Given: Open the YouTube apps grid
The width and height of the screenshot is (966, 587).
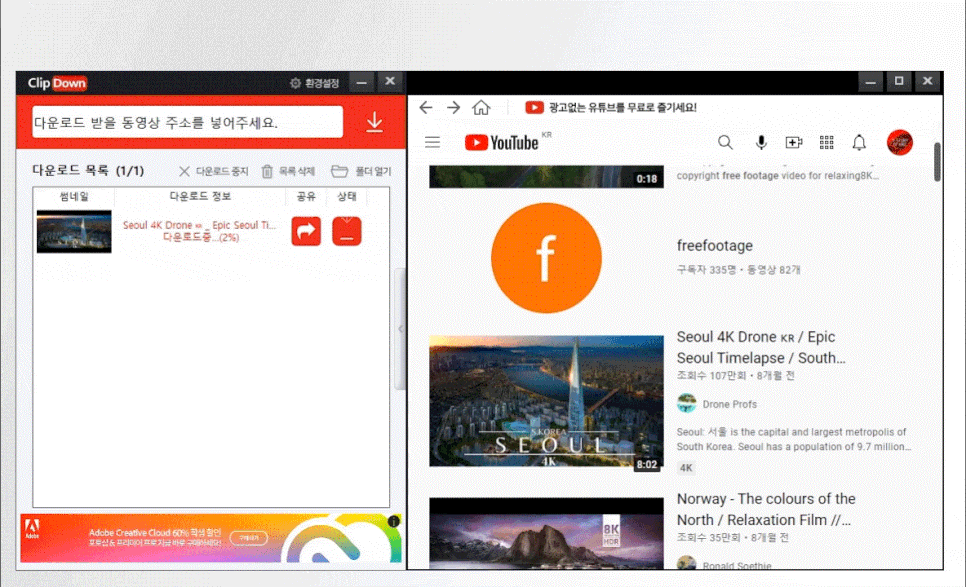Looking at the screenshot, I should 827,143.
